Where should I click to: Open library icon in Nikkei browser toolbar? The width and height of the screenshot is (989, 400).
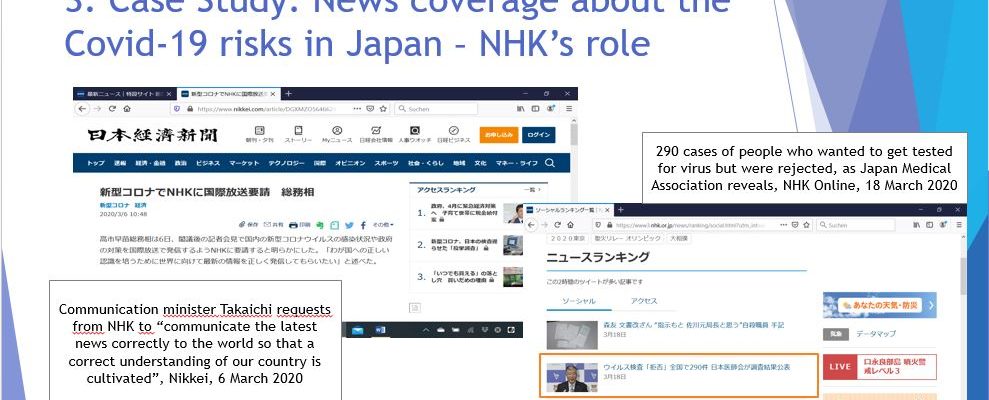pos(521,109)
